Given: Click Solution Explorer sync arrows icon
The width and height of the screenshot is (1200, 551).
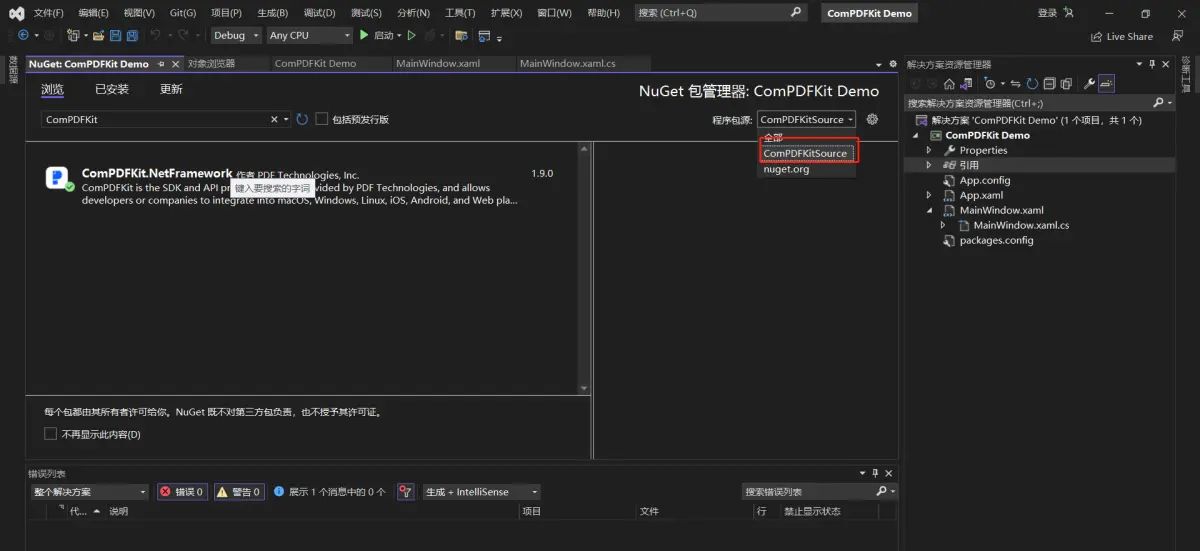Looking at the screenshot, I should [1015, 83].
